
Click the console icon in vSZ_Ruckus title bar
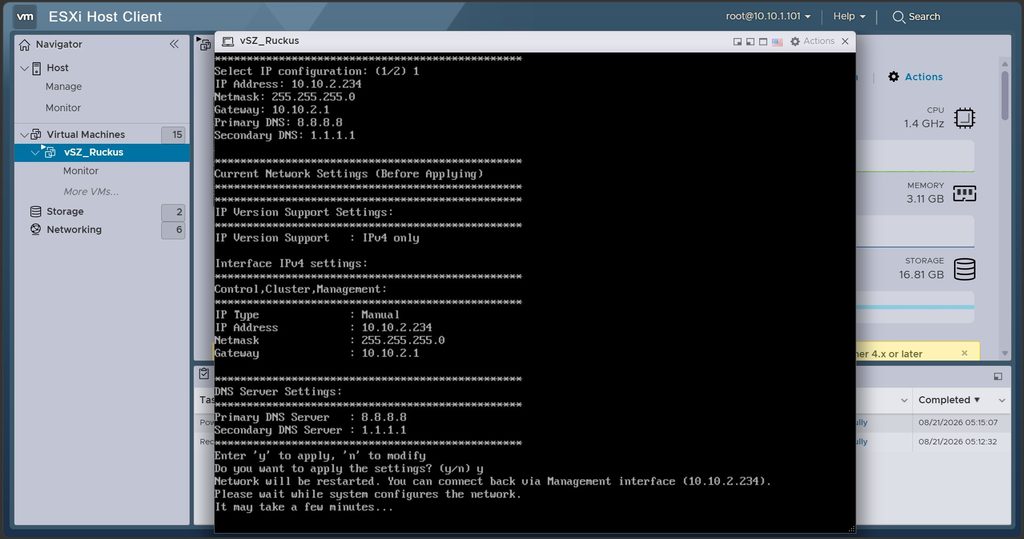point(227,41)
